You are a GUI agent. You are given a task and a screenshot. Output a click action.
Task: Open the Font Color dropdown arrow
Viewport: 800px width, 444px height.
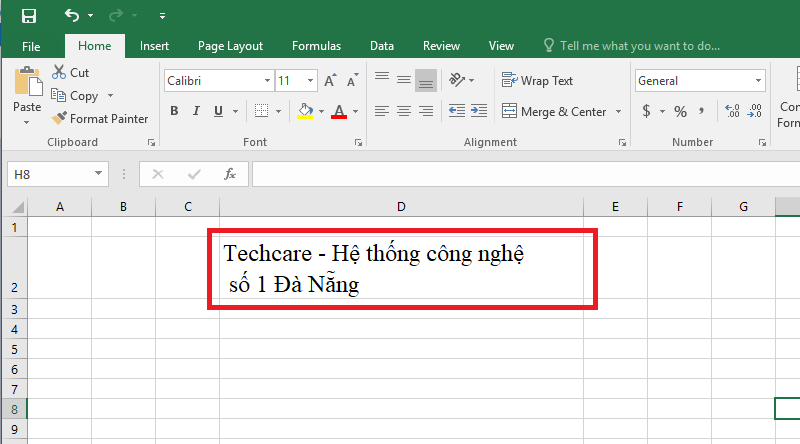356,111
